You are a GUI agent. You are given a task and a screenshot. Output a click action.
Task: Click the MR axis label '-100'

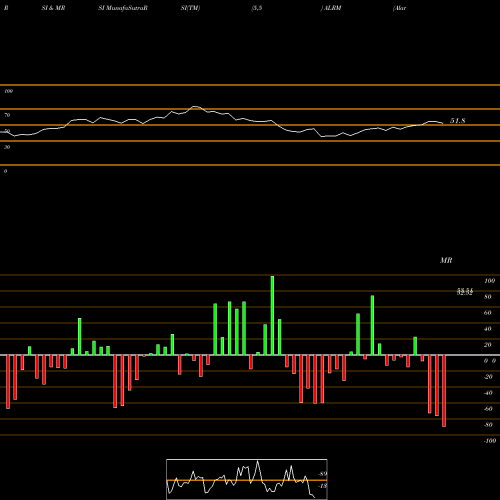coord(490,441)
